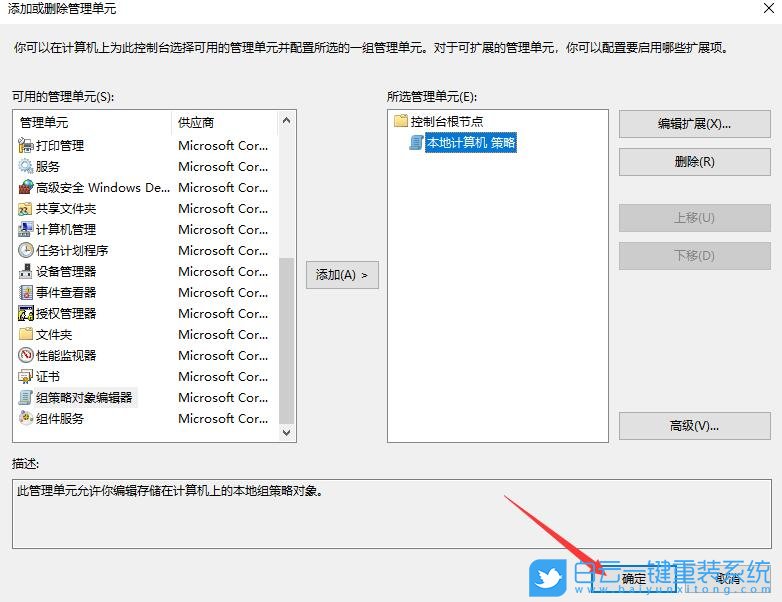This screenshot has width=782, height=602.
Task: Click the 服务 gear icon
Action: [x=26, y=167]
